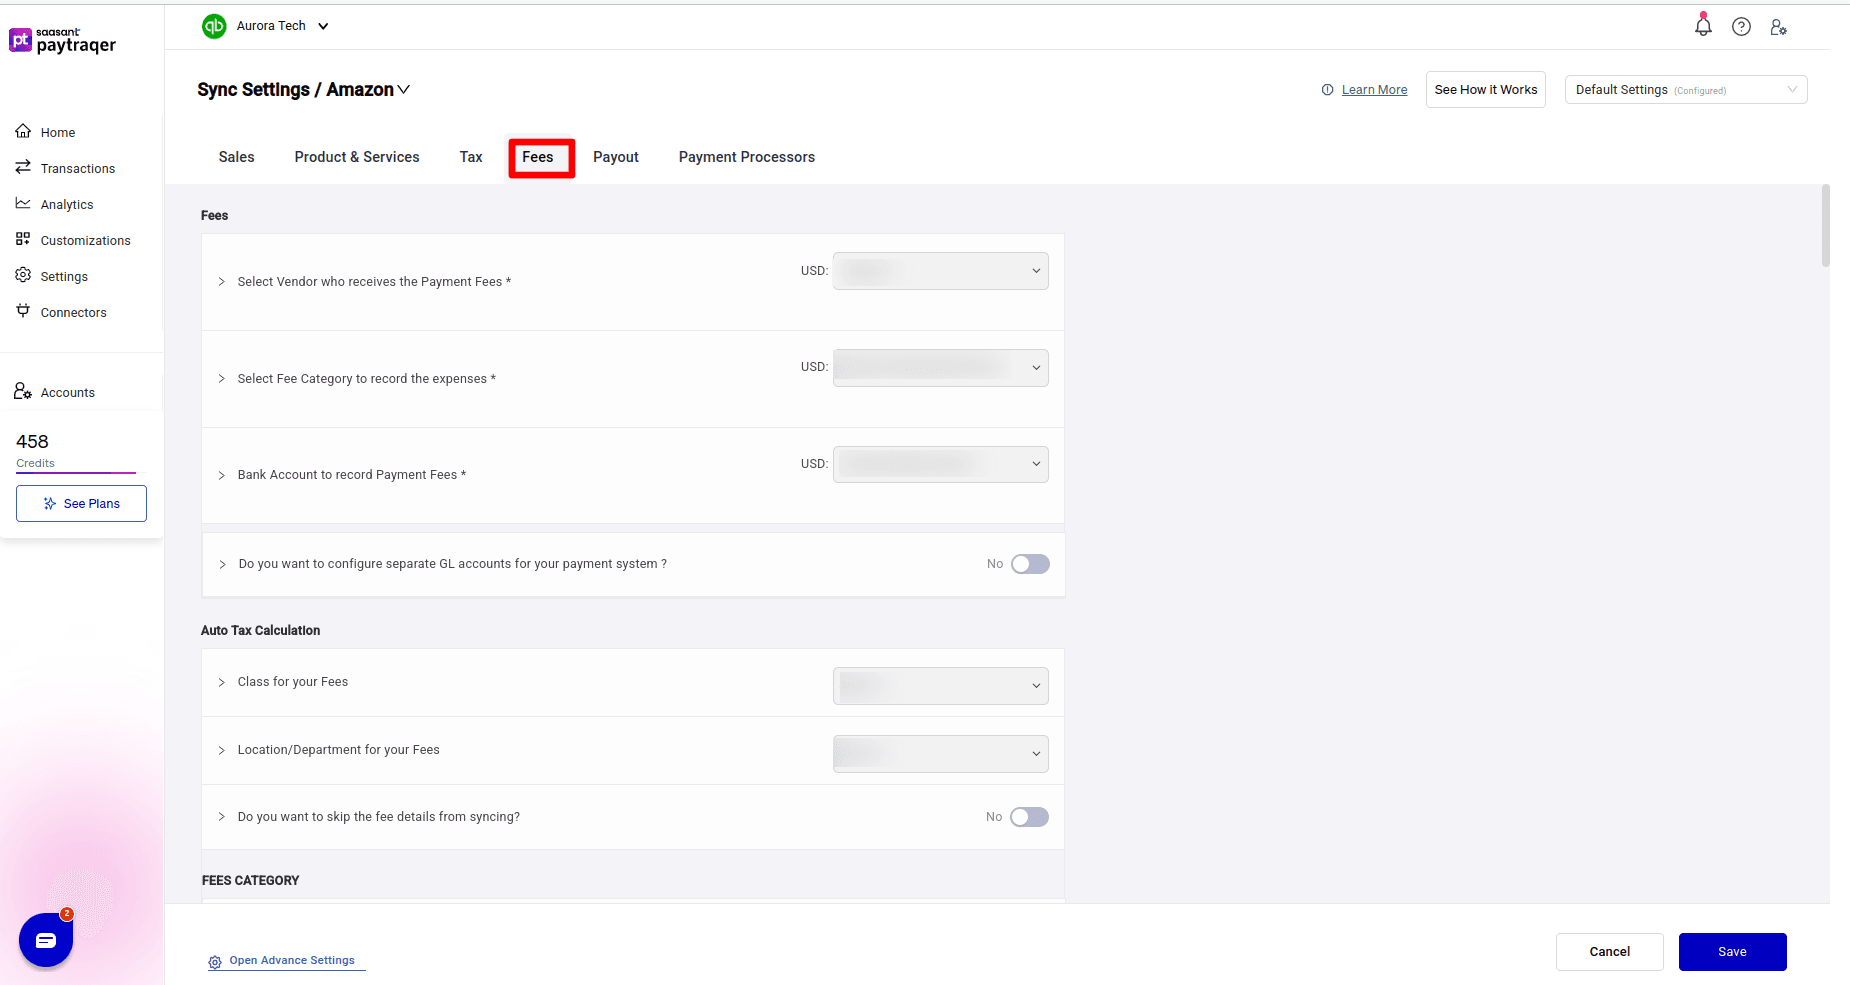Open the help question mark icon
Image resolution: width=1850 pixels, height=985 pixels.
point(1741,26)
